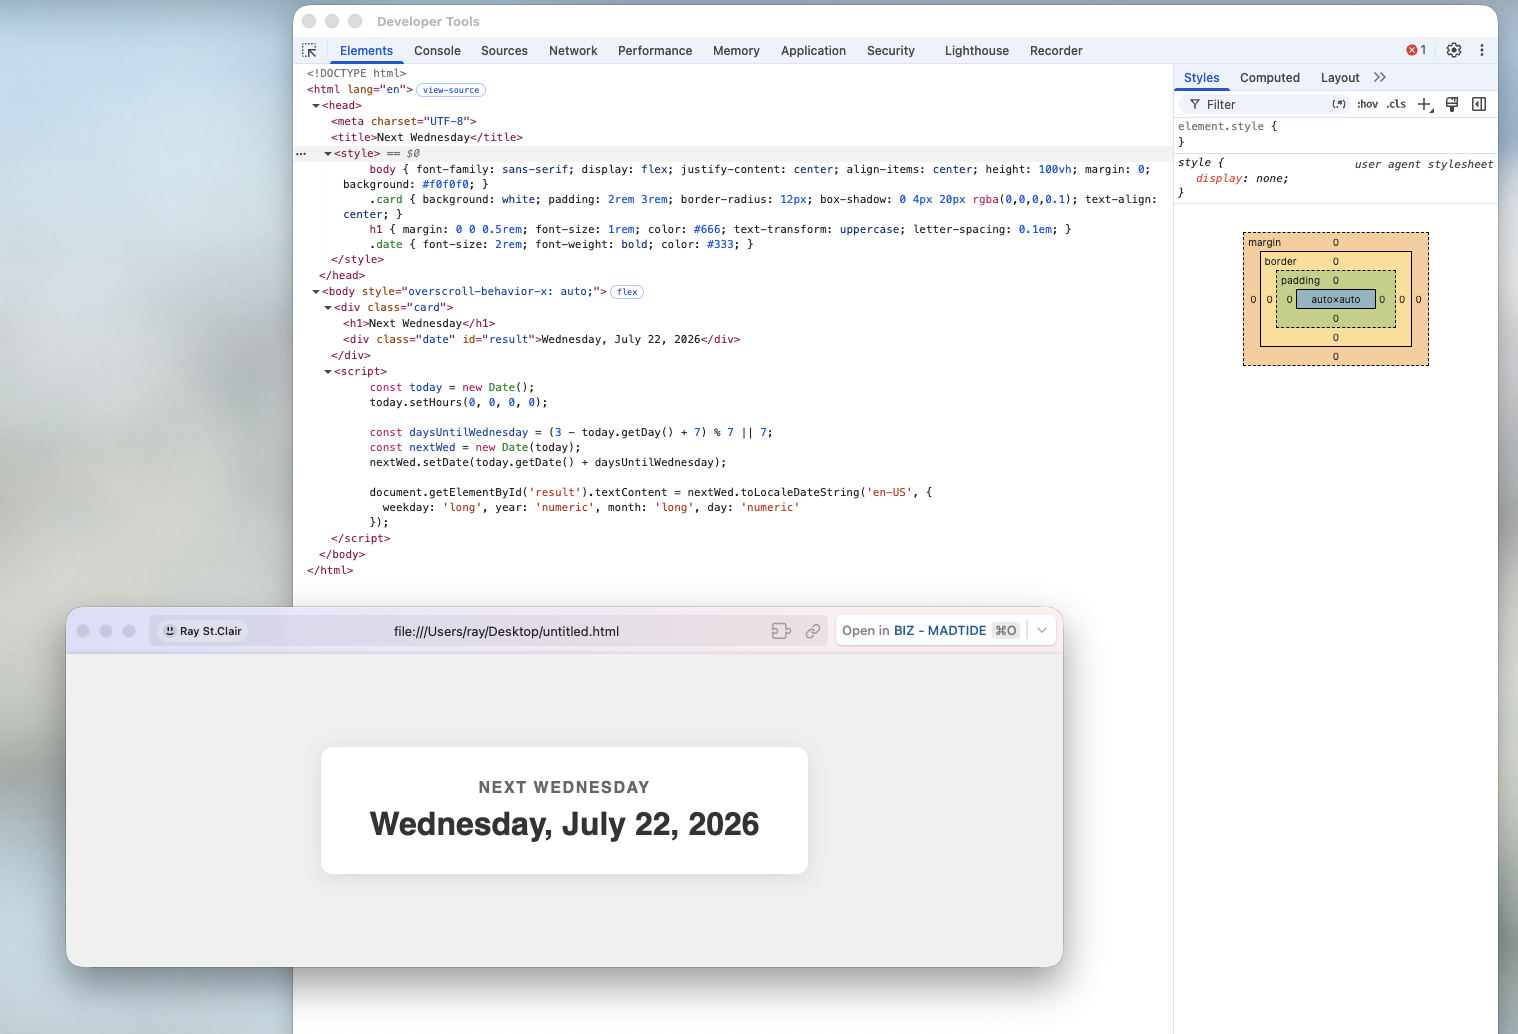Select the DOCTYPE html line
Viewport: 1518px width, 1034px height.
coord(356,74)
